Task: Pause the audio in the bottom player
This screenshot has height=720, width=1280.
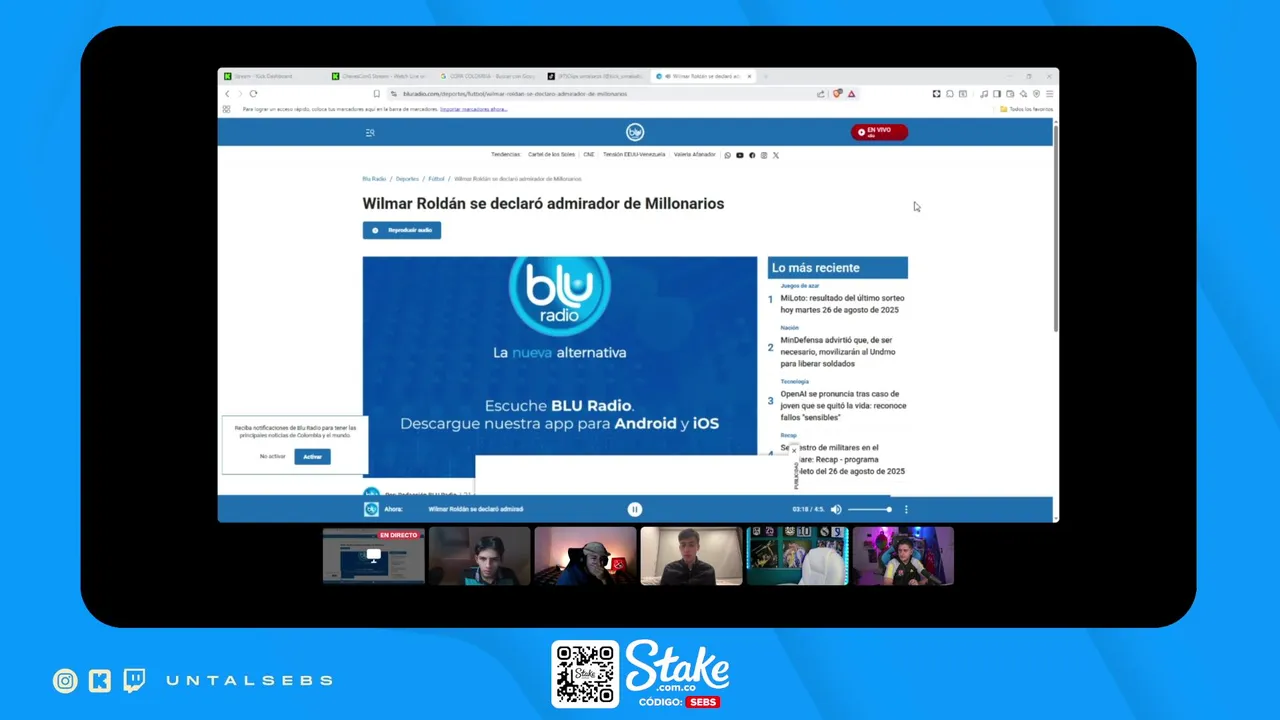Action: [634, 509]
